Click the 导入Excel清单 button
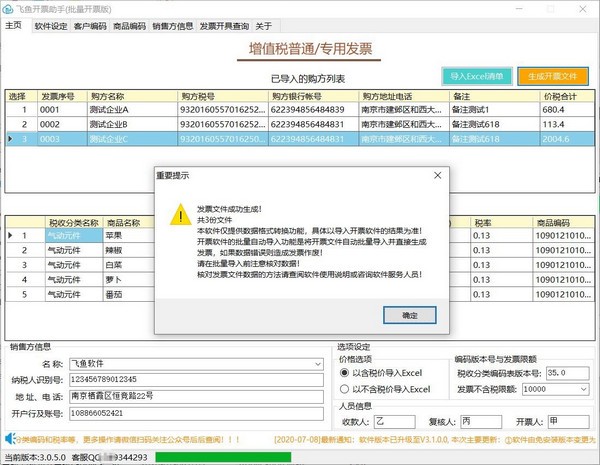The image size is (600, 465). pos(476,76)
